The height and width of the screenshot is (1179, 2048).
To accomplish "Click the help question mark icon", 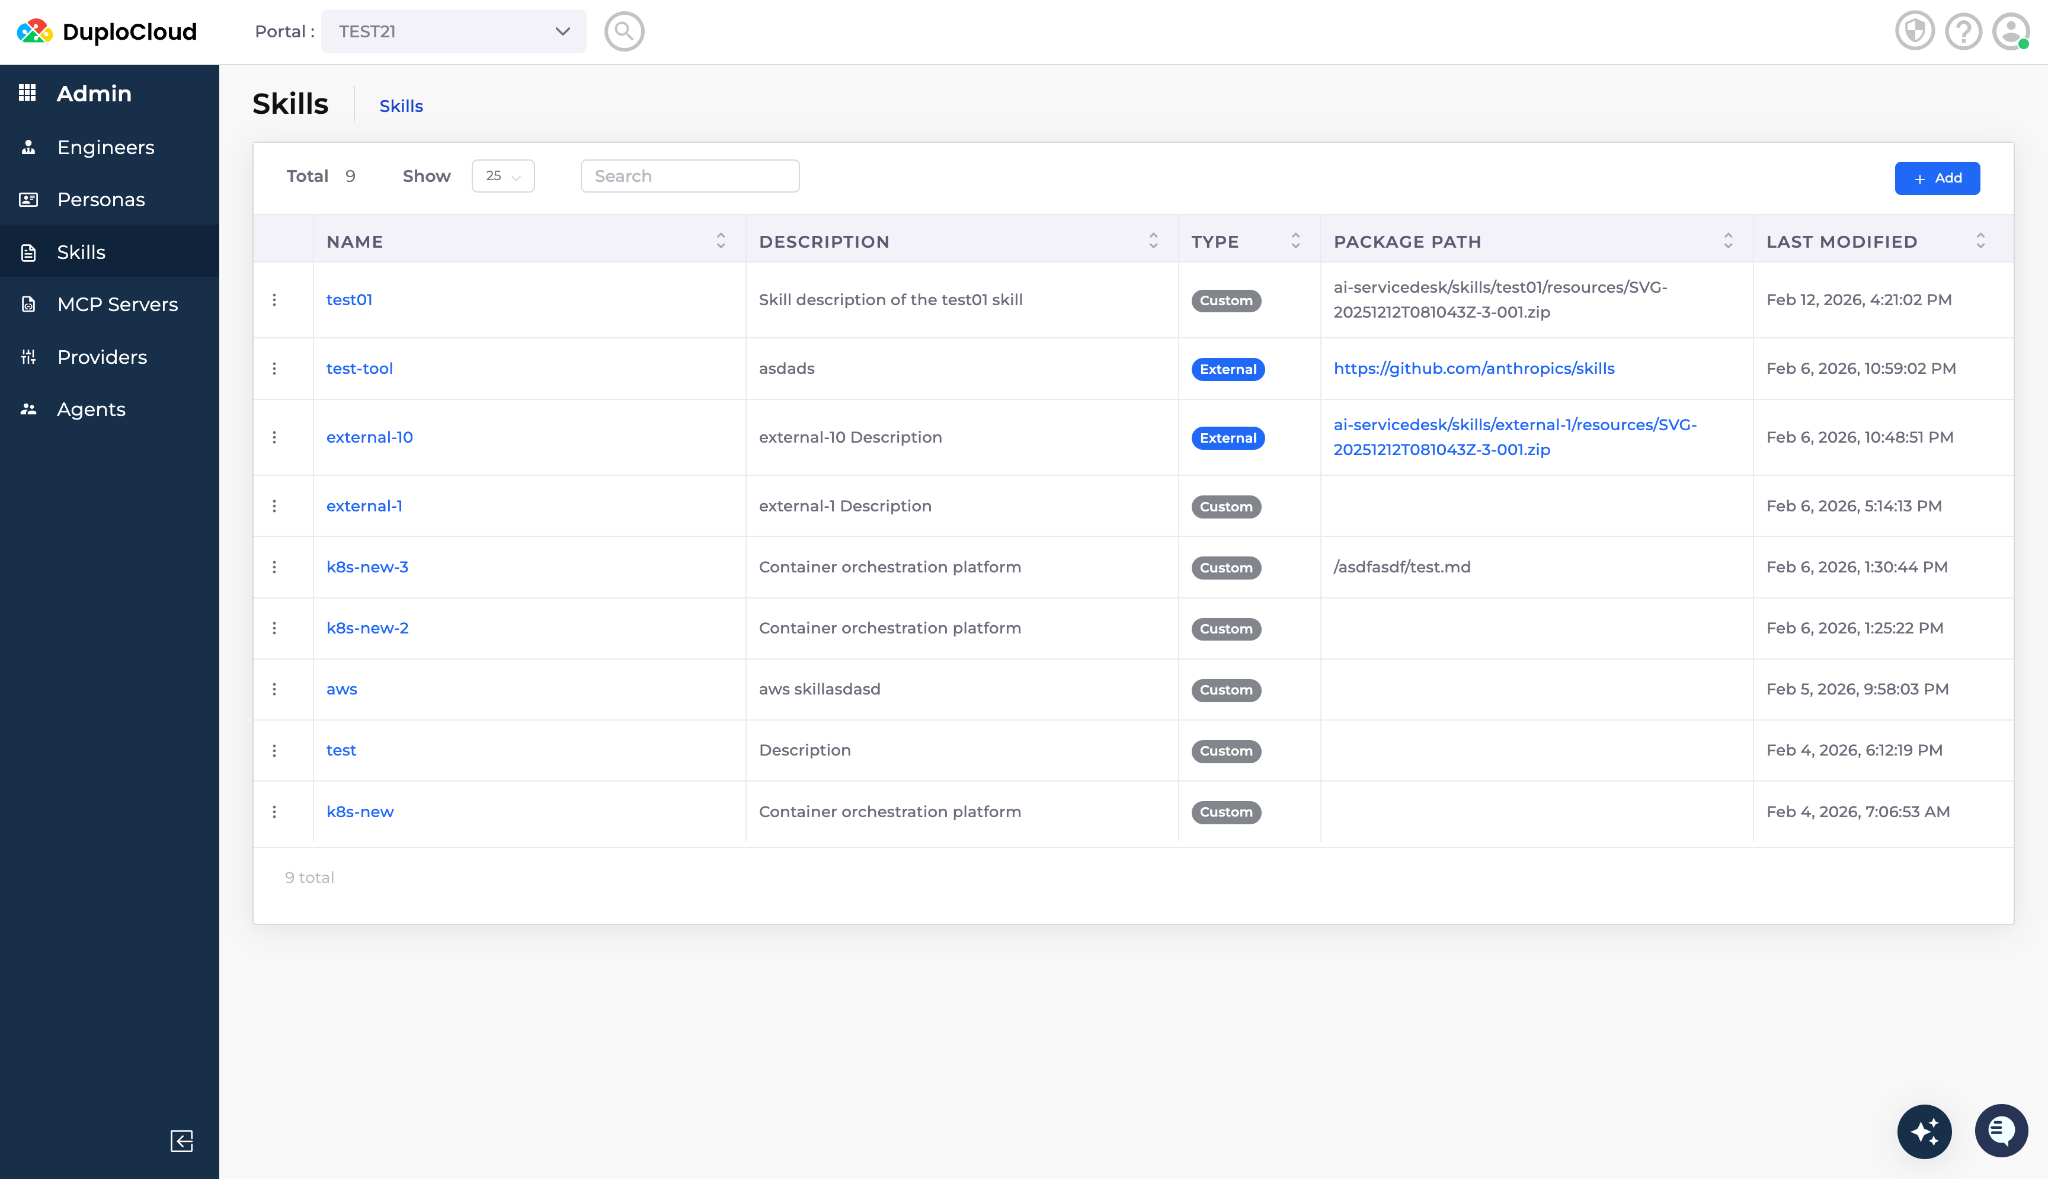I will [1963, 31].
